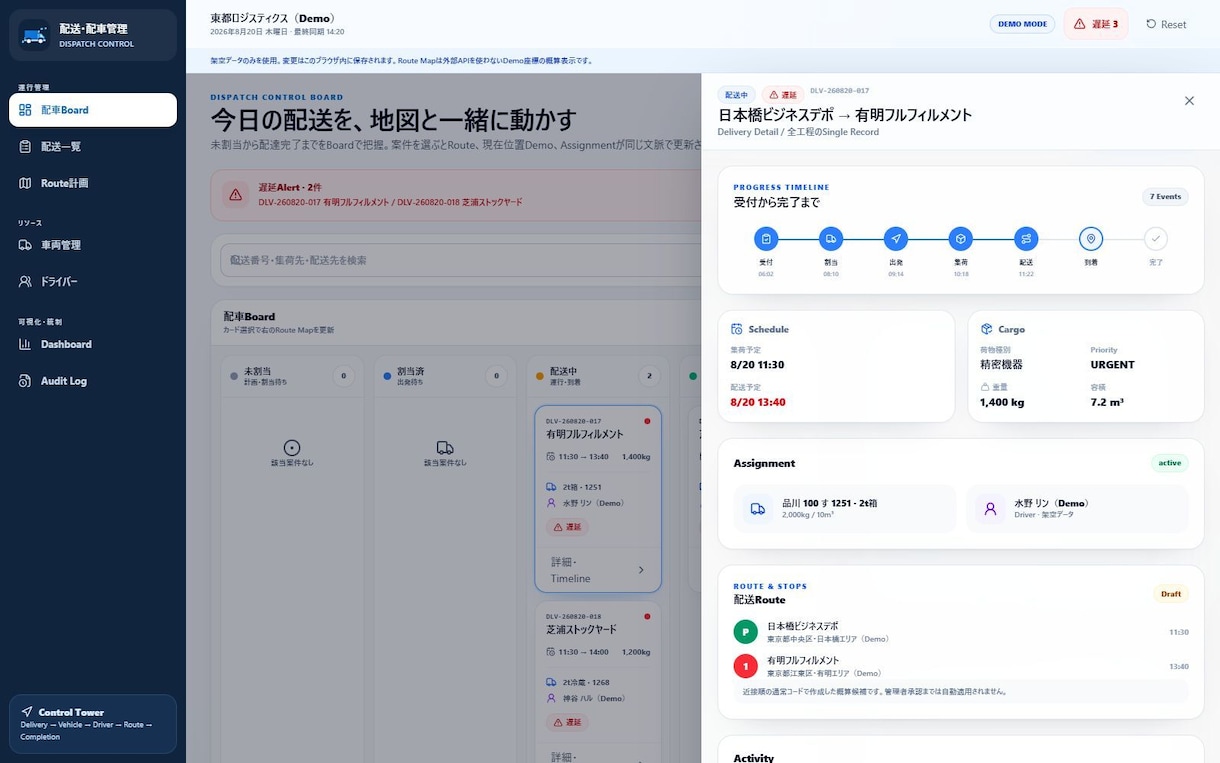Click the 配送番号 search field
The image size is (1220, 763).
(460, 260)
